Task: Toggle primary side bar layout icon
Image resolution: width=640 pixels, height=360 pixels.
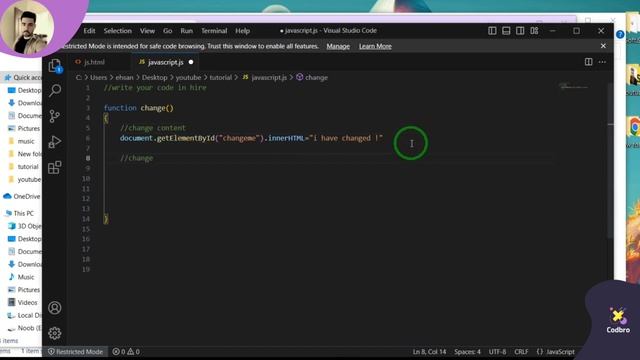Action: pyautogui.click(x=492, y=31)
